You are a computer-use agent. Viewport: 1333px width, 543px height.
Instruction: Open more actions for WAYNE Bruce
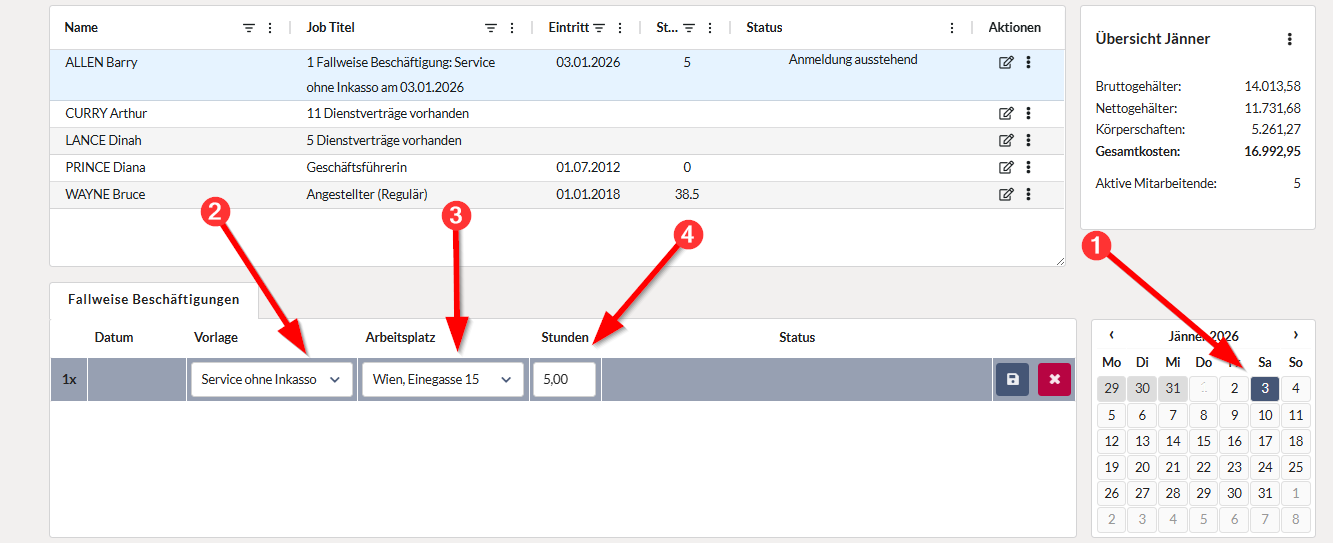1028,194
